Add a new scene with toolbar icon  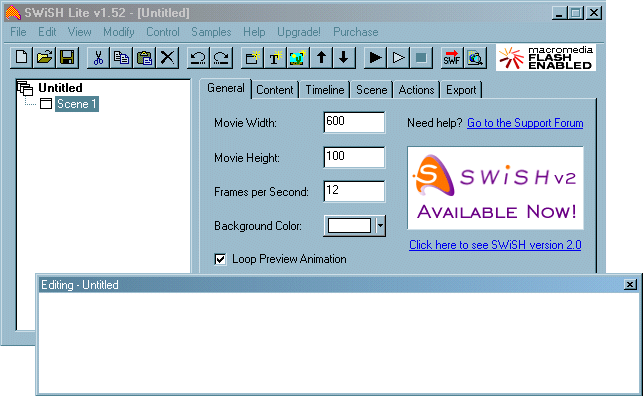[x=252, y=57]
